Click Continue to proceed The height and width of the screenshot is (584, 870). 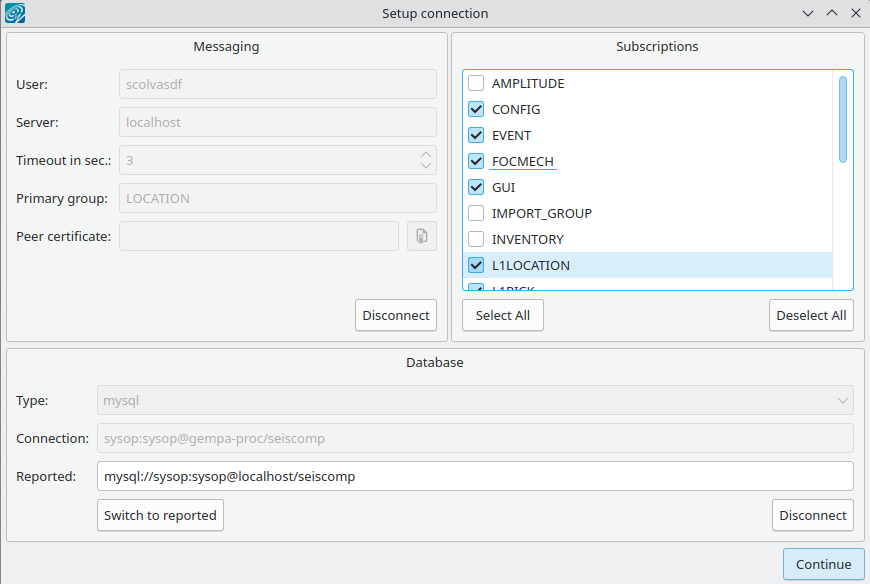tap(823, 564)
